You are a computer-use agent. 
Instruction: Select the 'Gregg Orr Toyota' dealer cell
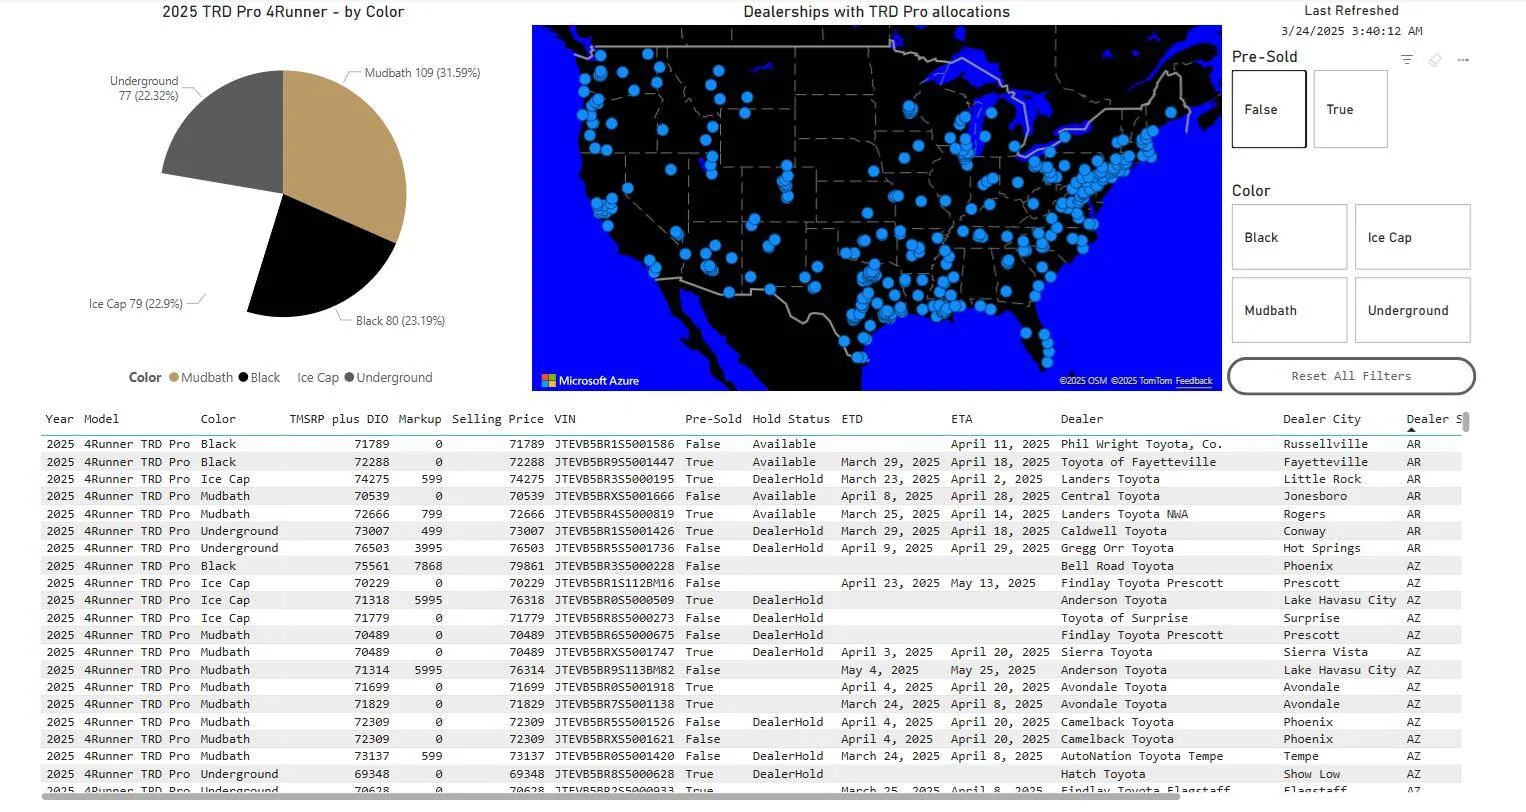click(x=1117, y=548)
